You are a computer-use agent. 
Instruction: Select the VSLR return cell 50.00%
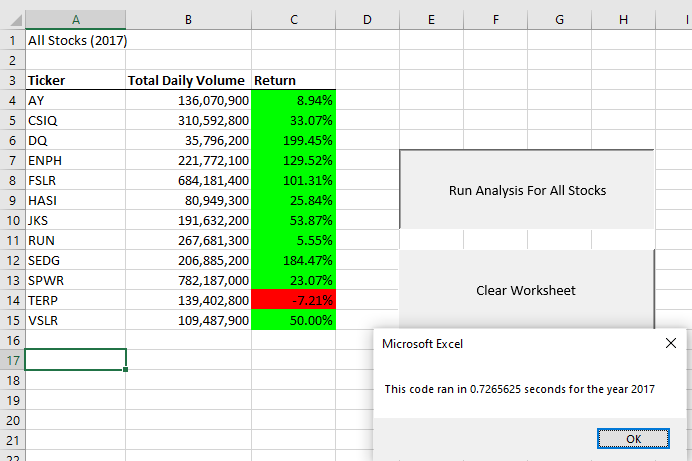coord(293,320)
